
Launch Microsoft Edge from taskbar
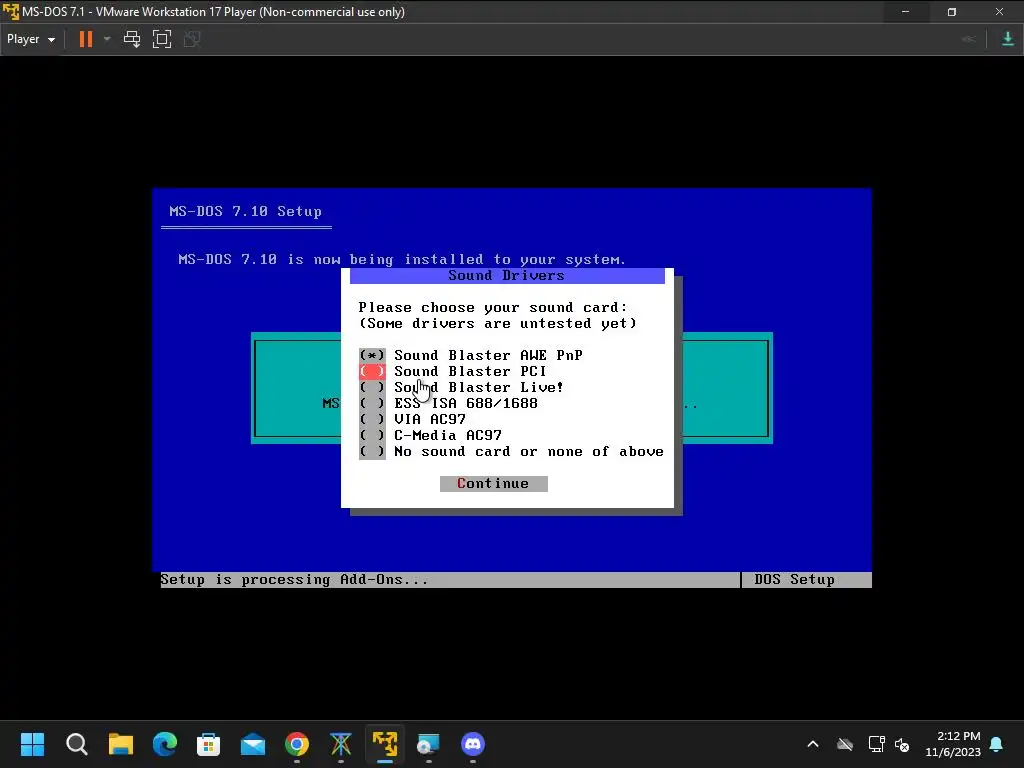(165, 744)
